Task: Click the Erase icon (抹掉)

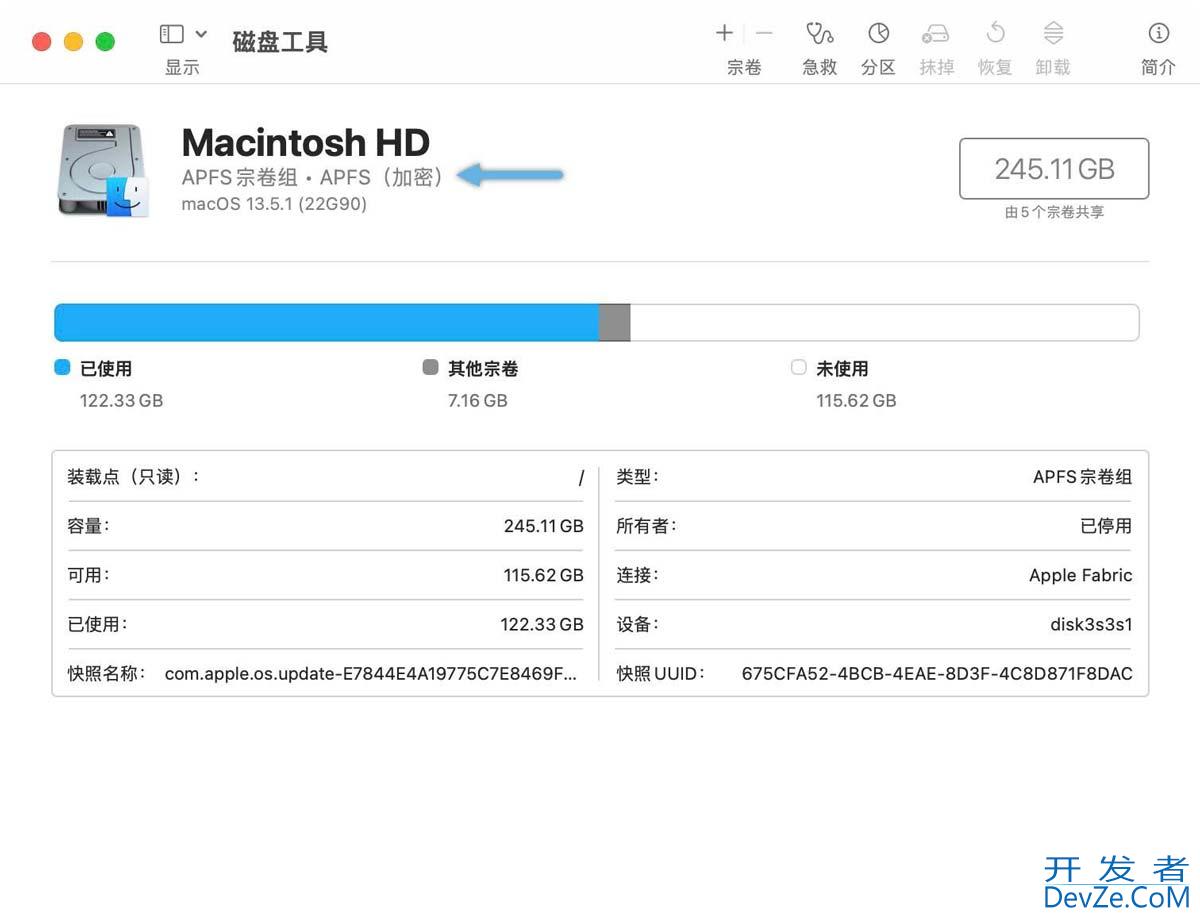Action: coord(936,34)
